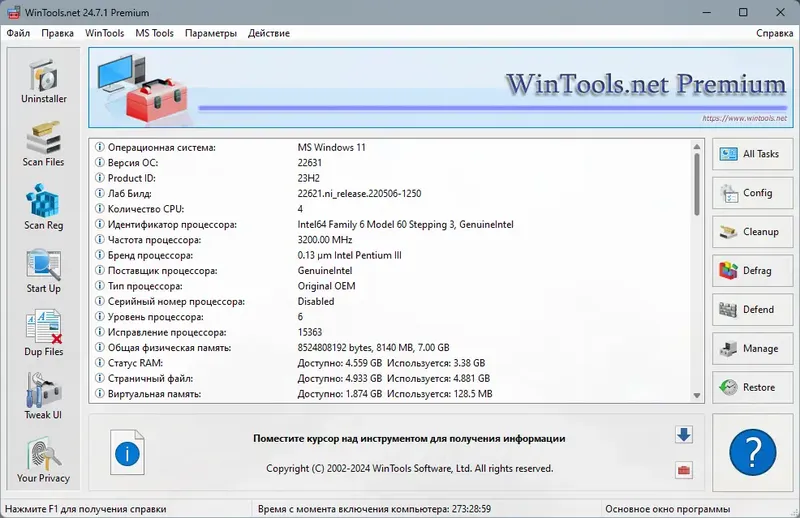
Task: Open the Uninstaller tool
Action: pos(44,82)
